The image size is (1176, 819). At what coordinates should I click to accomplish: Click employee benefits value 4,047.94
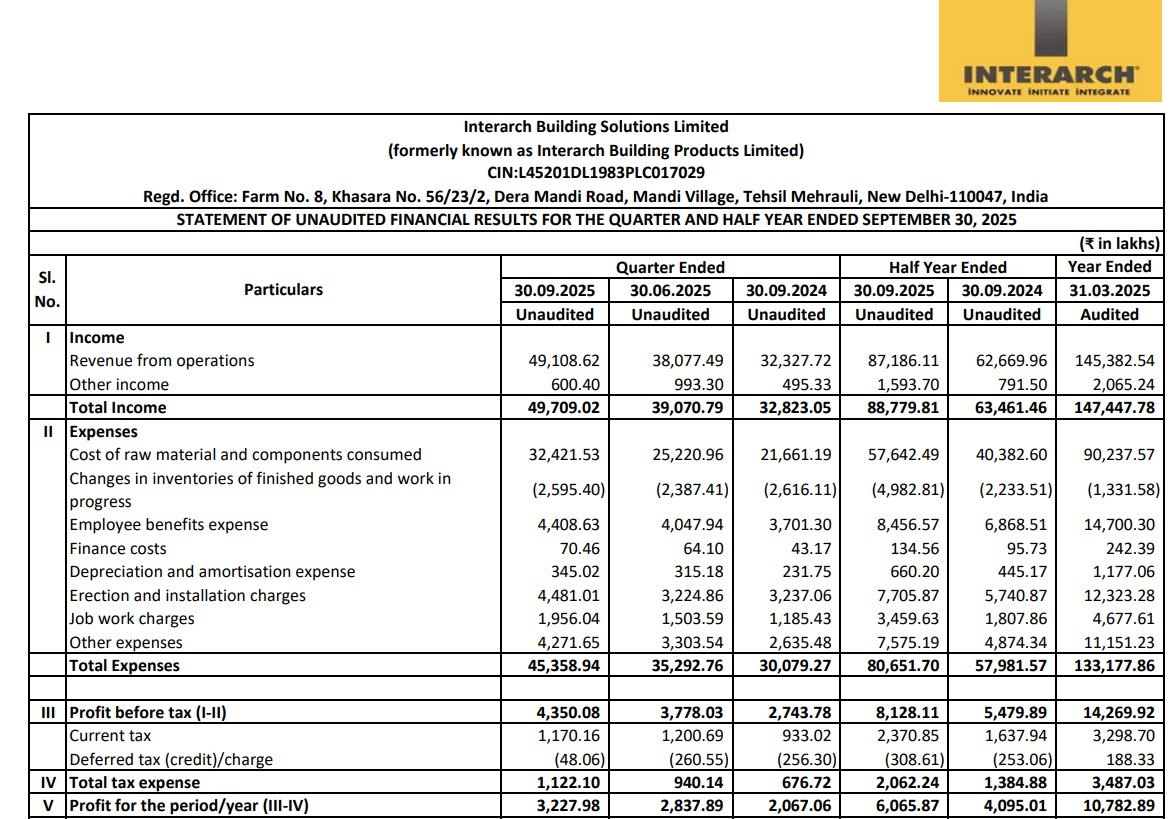(692, 525)
